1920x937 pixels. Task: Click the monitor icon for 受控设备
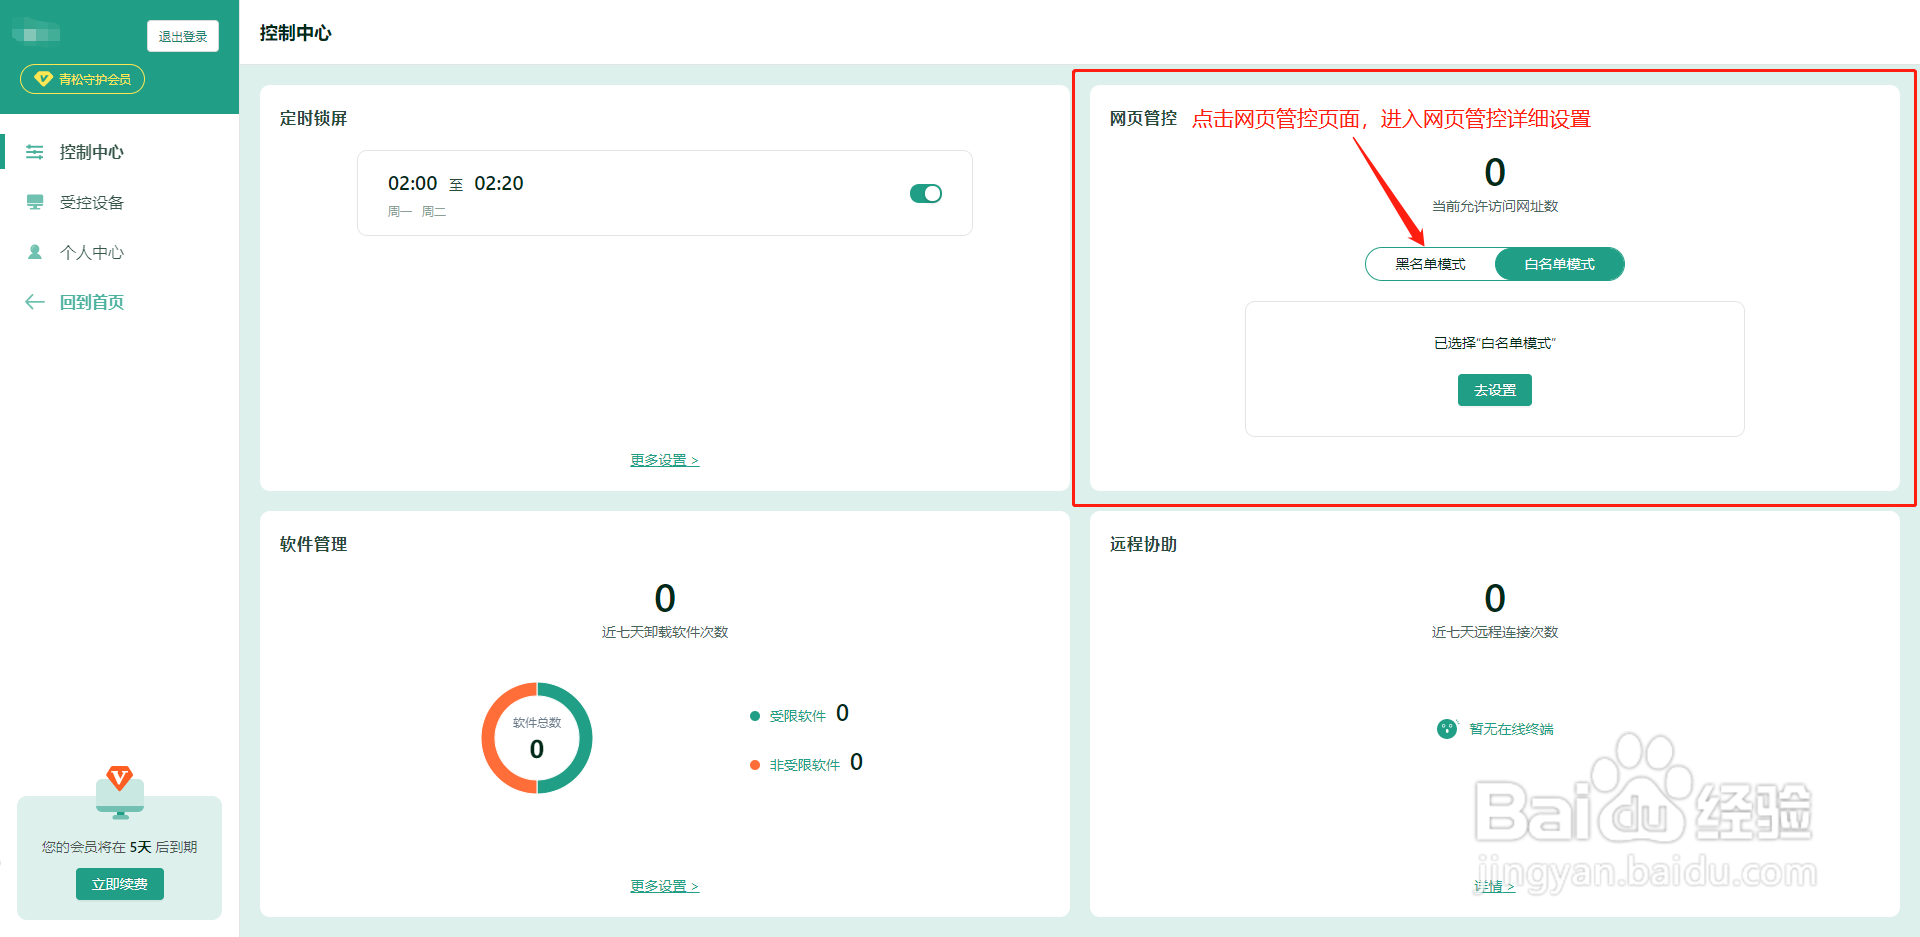pyautogui.click(x=35, y=202)
